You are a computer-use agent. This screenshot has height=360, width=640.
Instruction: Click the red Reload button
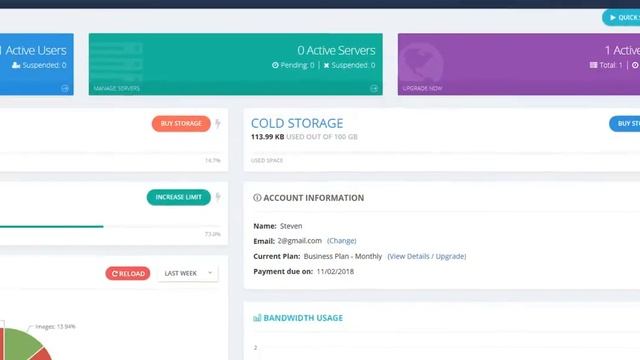(128, 273)
